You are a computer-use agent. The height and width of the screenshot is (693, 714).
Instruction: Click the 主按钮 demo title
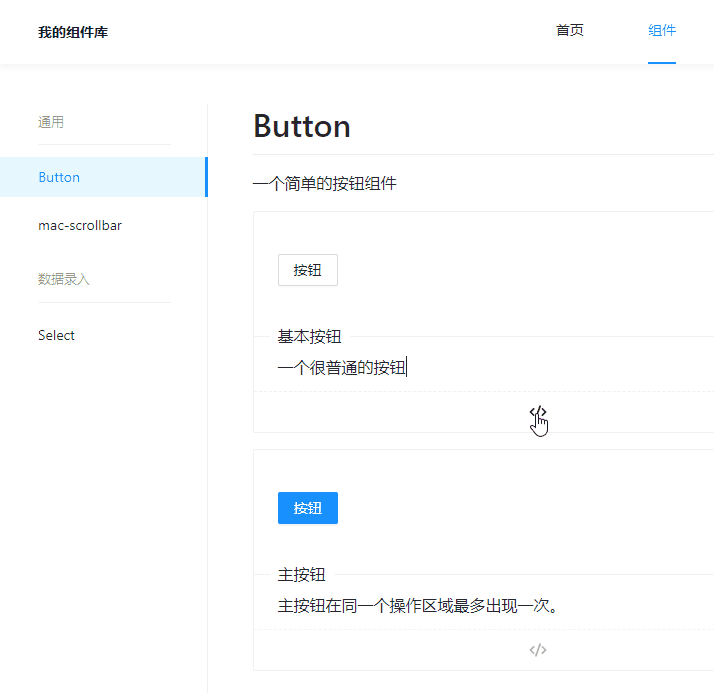[301, 575]
